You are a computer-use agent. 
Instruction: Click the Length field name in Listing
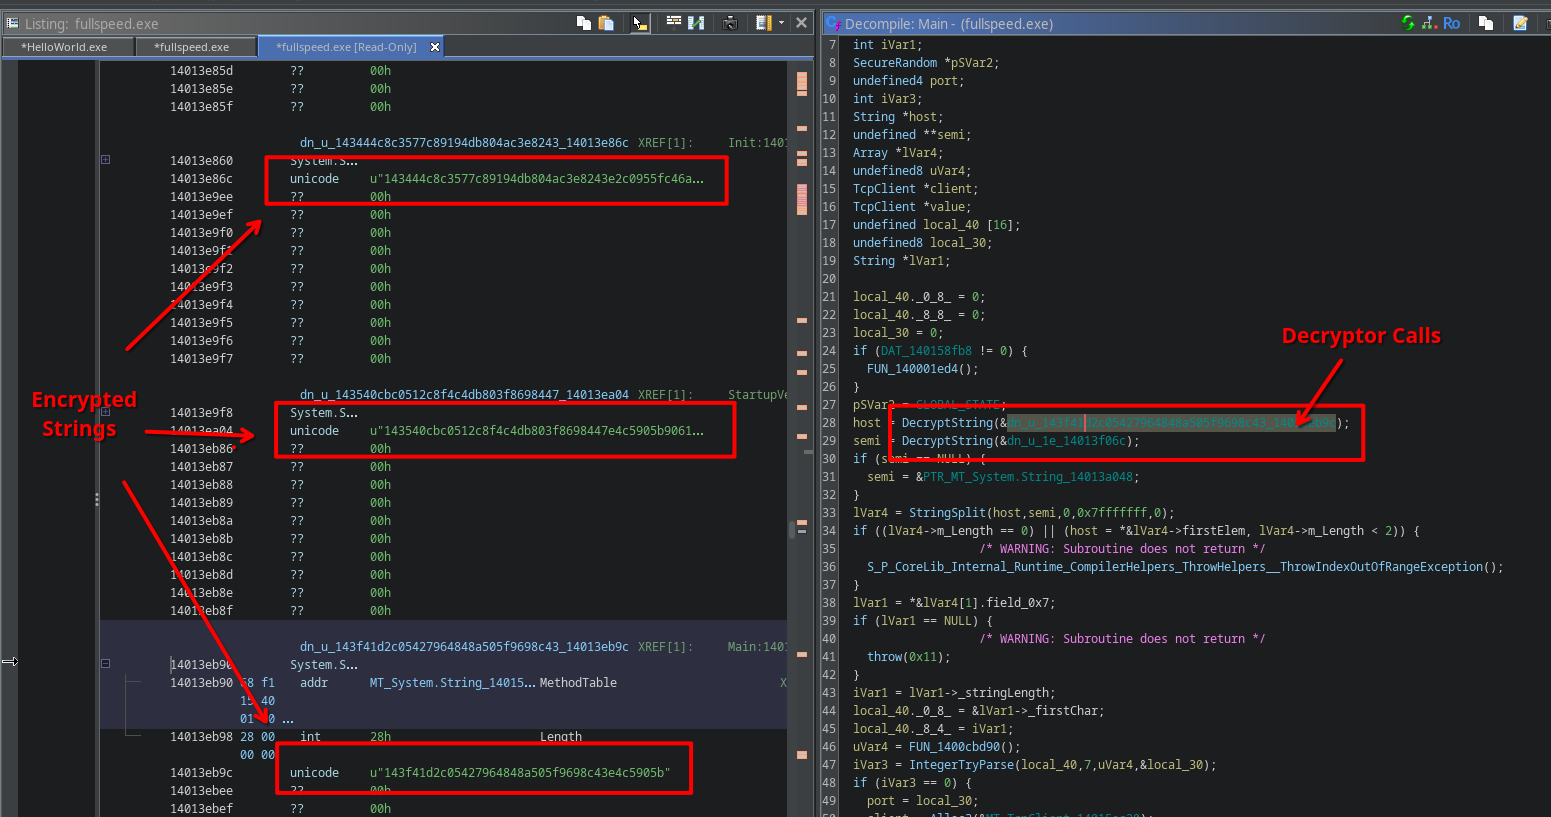[561, 737]
